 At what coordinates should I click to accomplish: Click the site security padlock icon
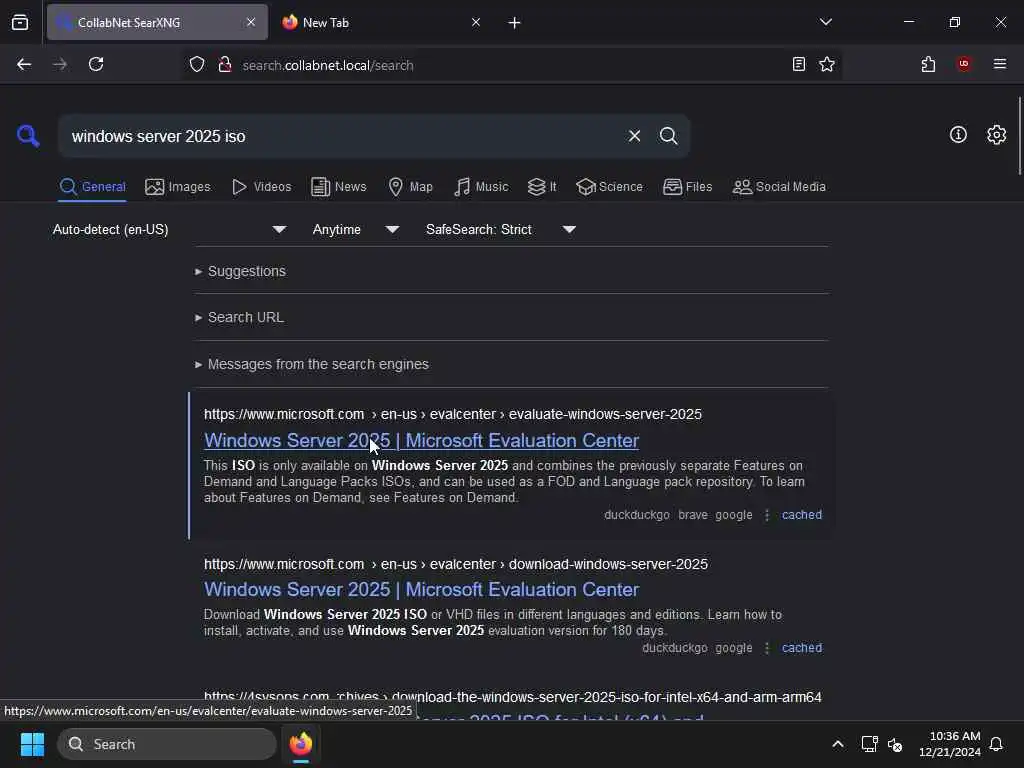pyautogui.click(x=225, y=64)
